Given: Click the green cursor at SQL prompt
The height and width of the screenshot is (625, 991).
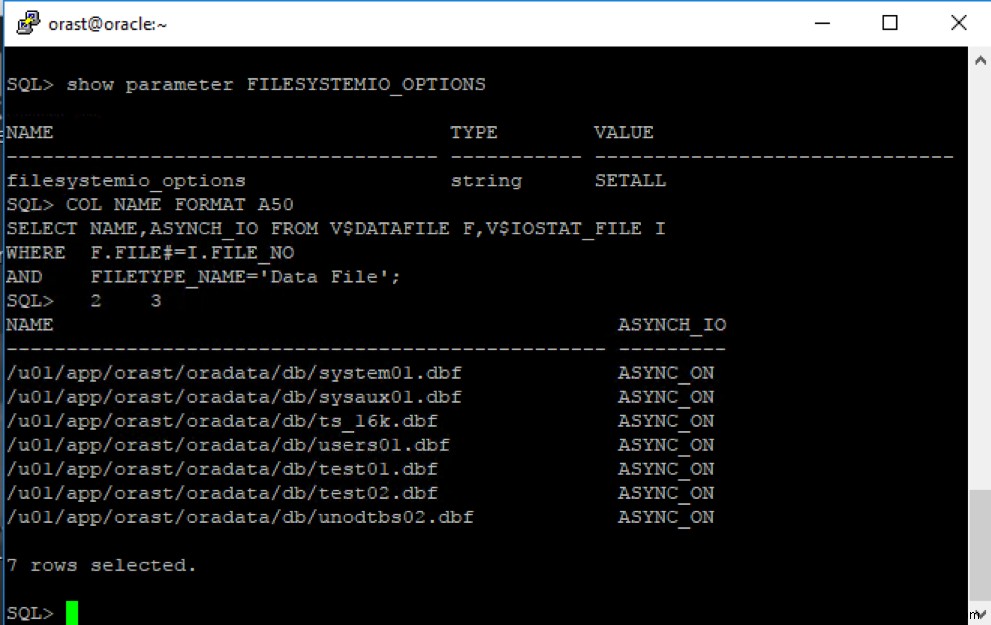Looking at the screenshot, I should [x=72, y=613].
